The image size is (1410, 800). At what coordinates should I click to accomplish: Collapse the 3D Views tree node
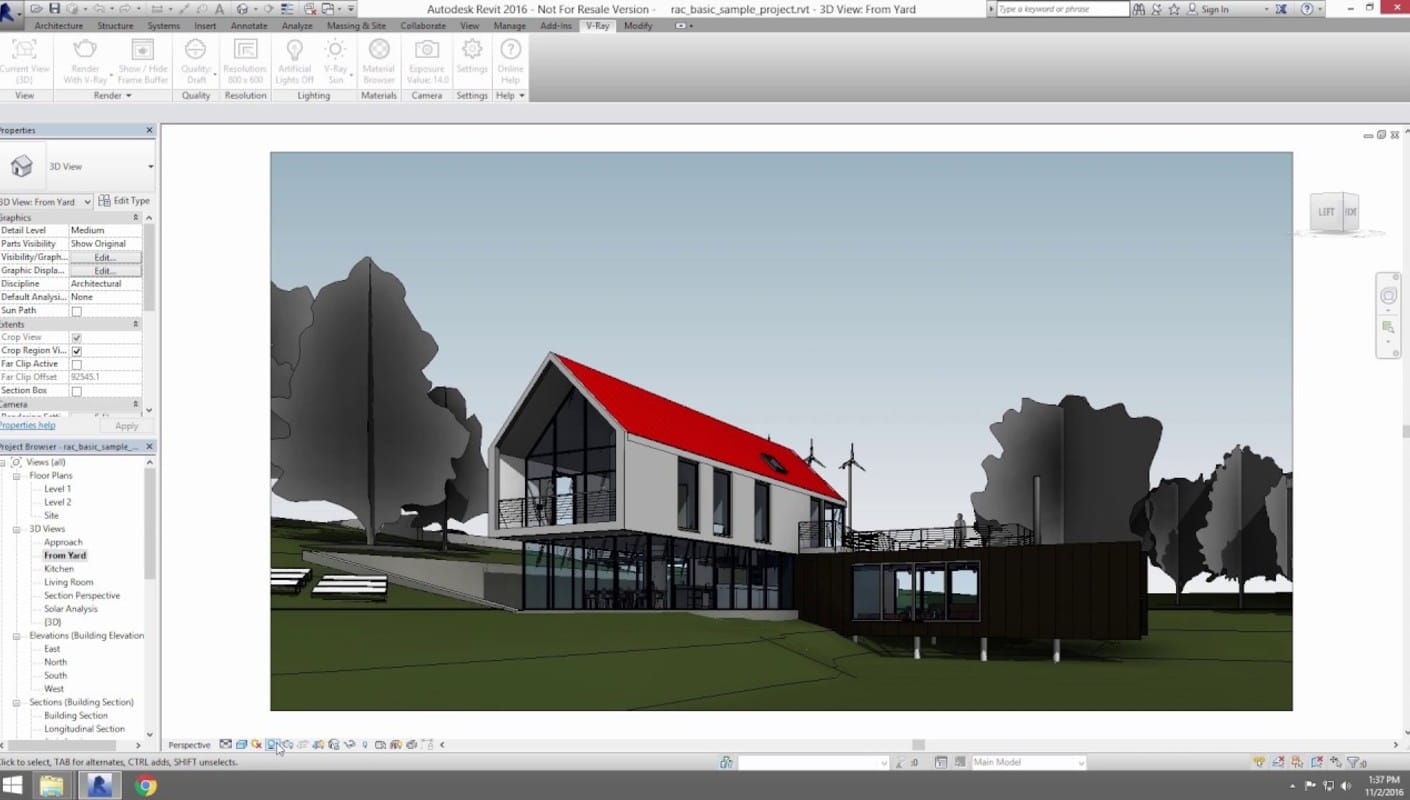(x=17, y=529)
